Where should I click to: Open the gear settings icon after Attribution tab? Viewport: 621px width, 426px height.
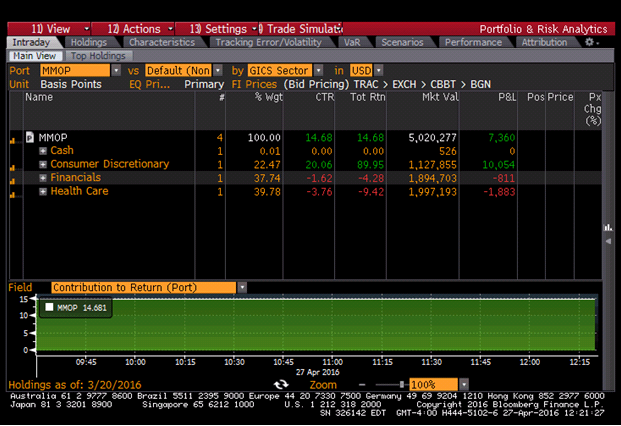click(x=590, y=43)
